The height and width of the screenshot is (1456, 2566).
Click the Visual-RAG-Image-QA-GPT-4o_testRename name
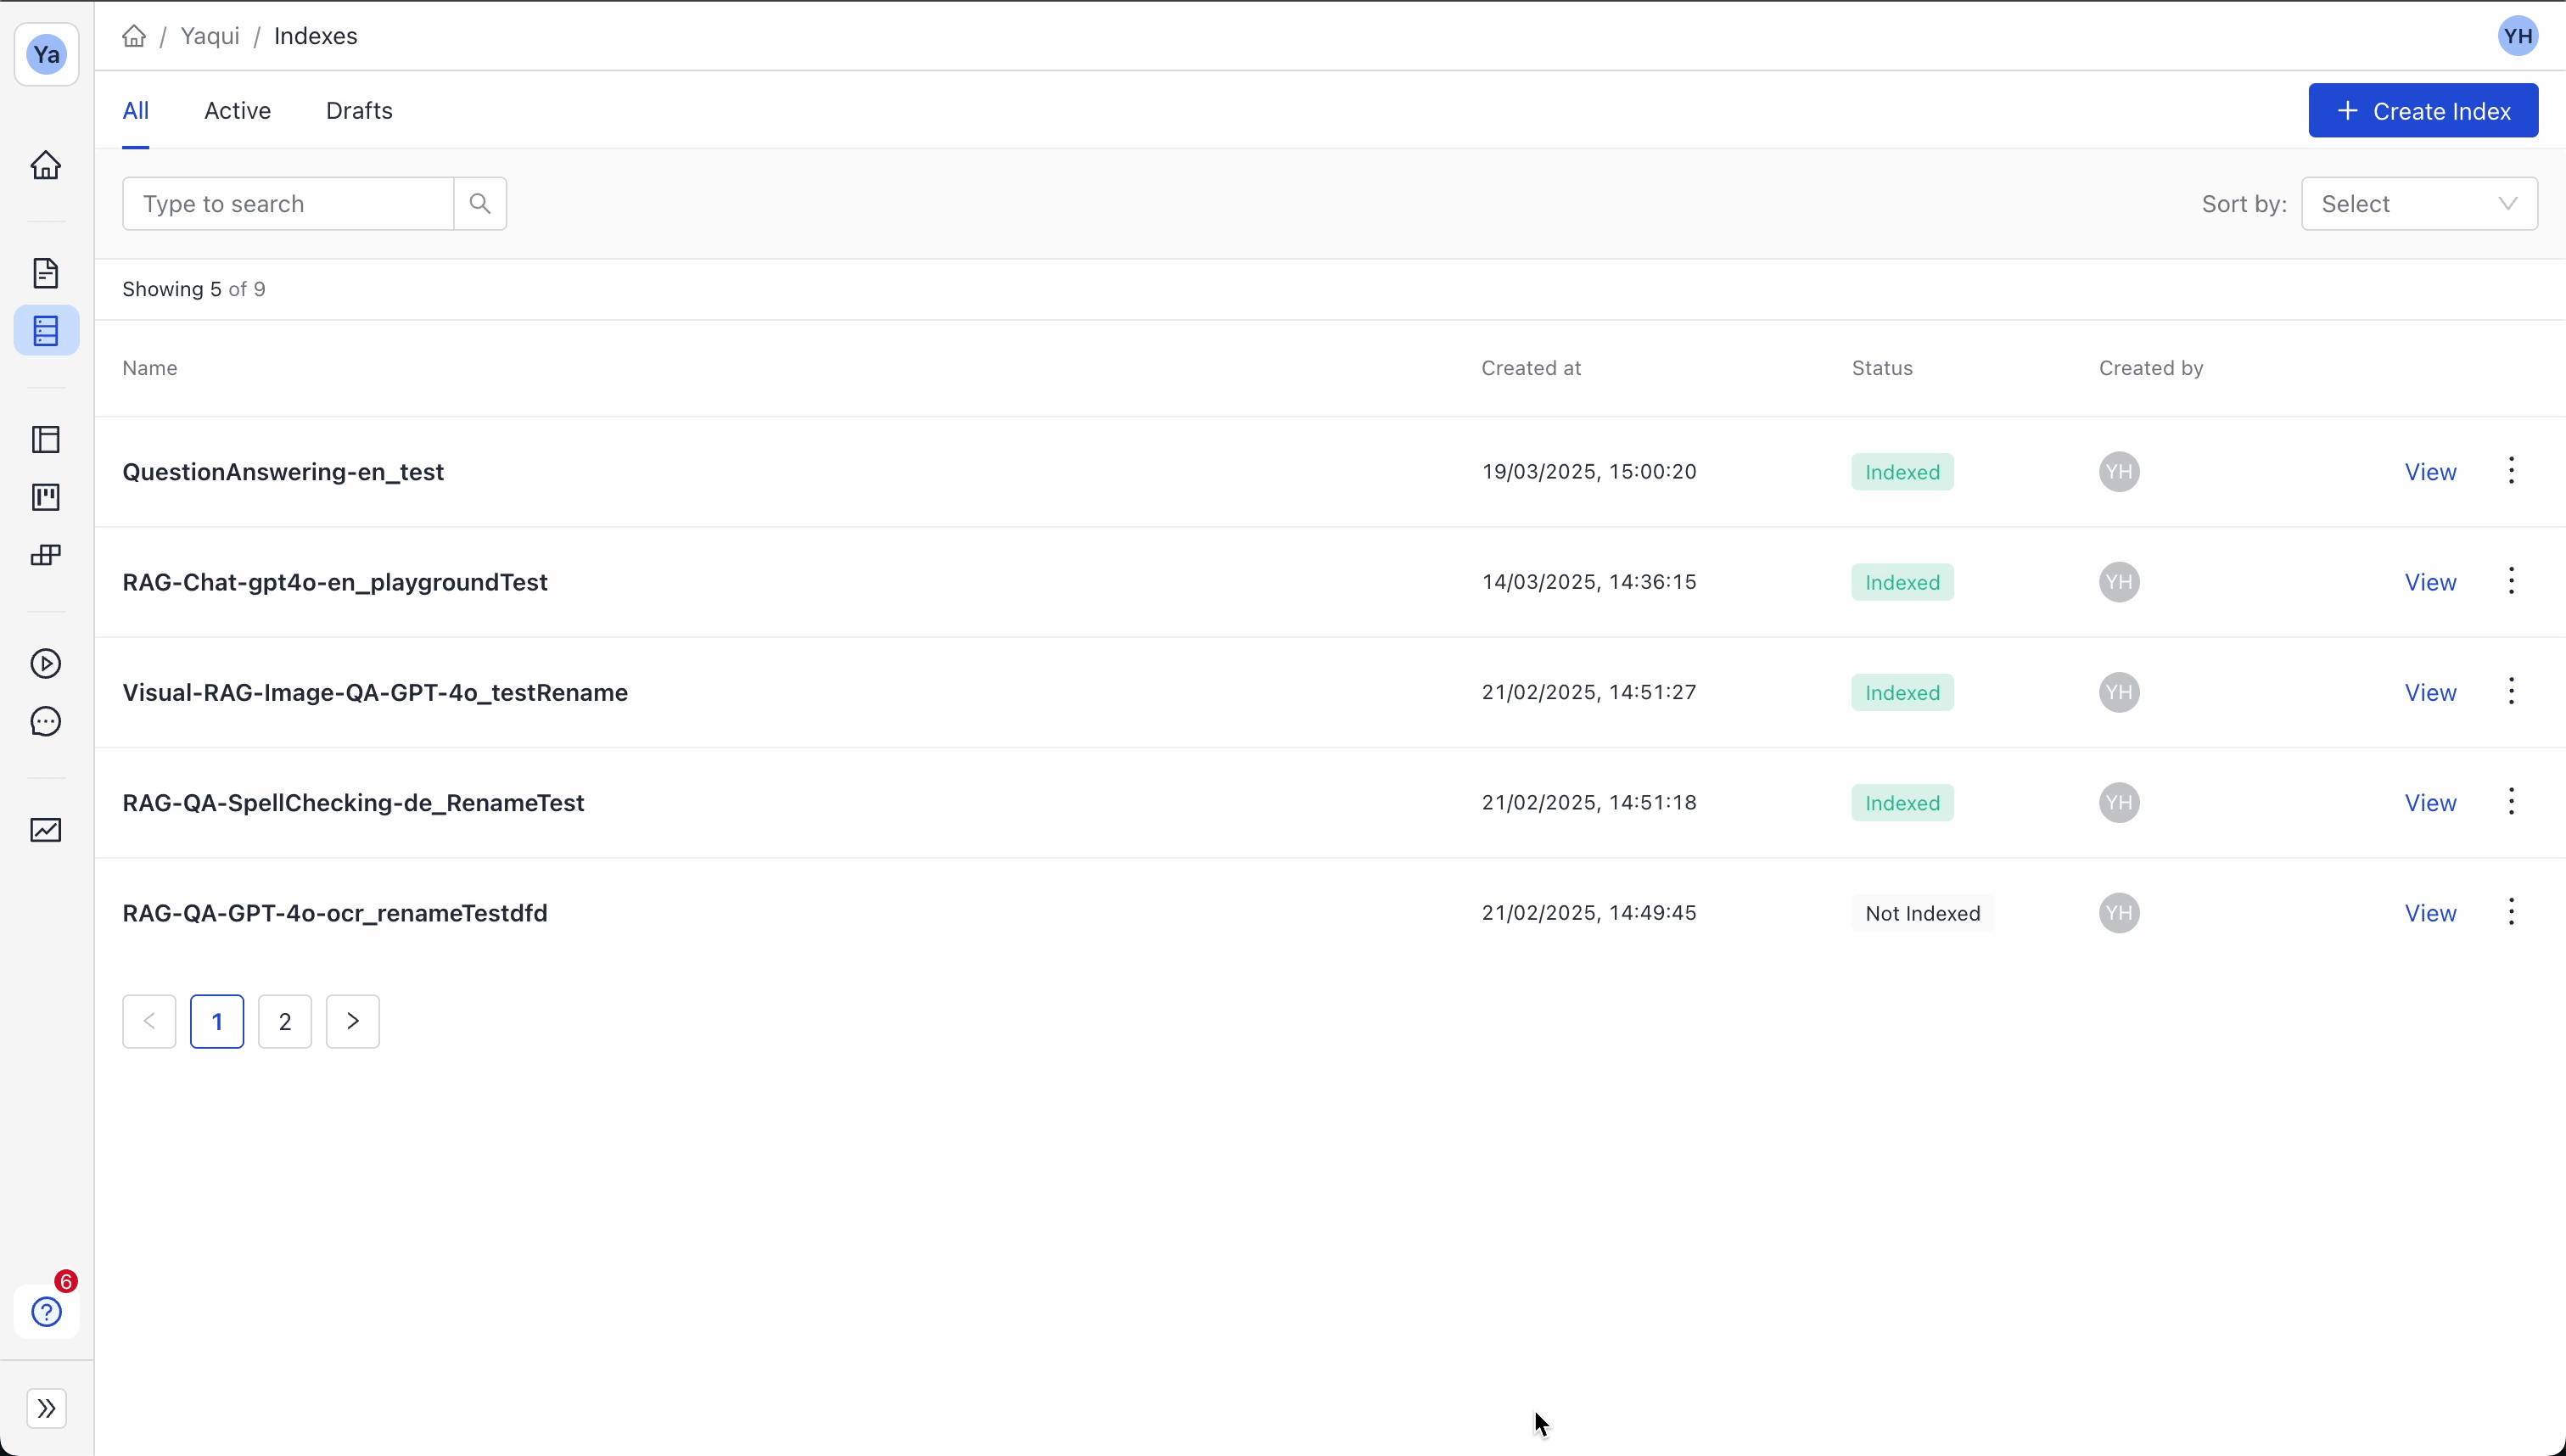click(375, 692)
